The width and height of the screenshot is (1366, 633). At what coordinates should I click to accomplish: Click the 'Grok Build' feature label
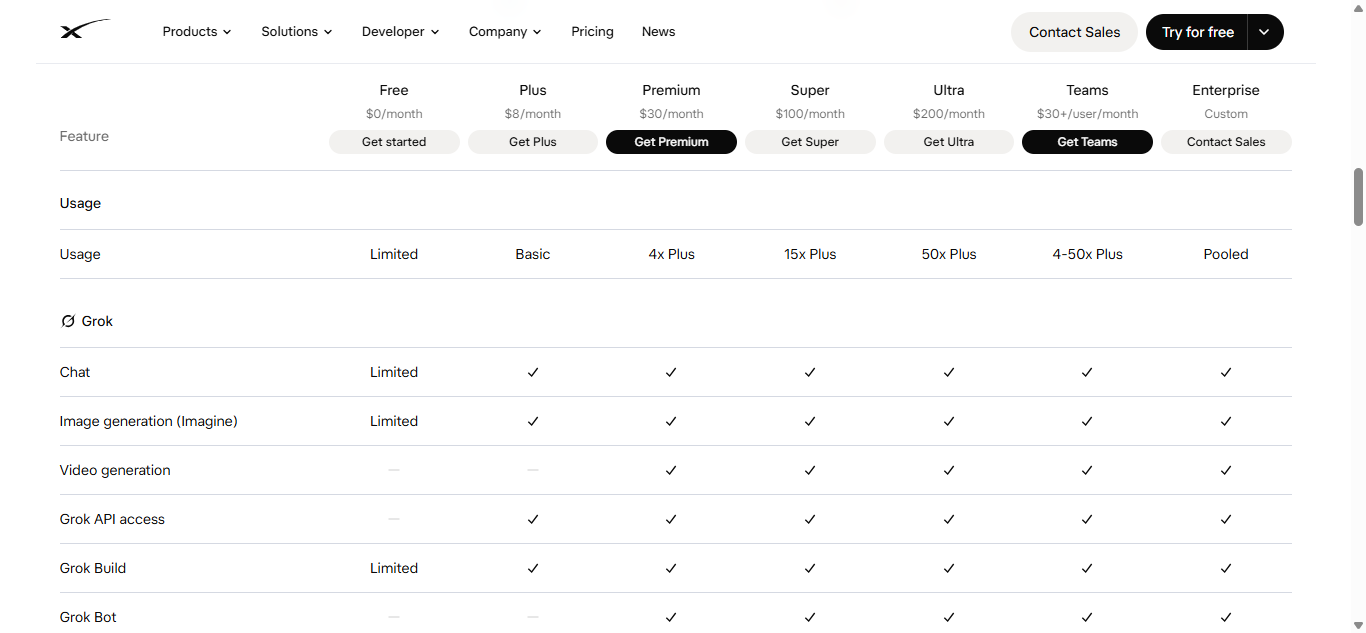93,568
